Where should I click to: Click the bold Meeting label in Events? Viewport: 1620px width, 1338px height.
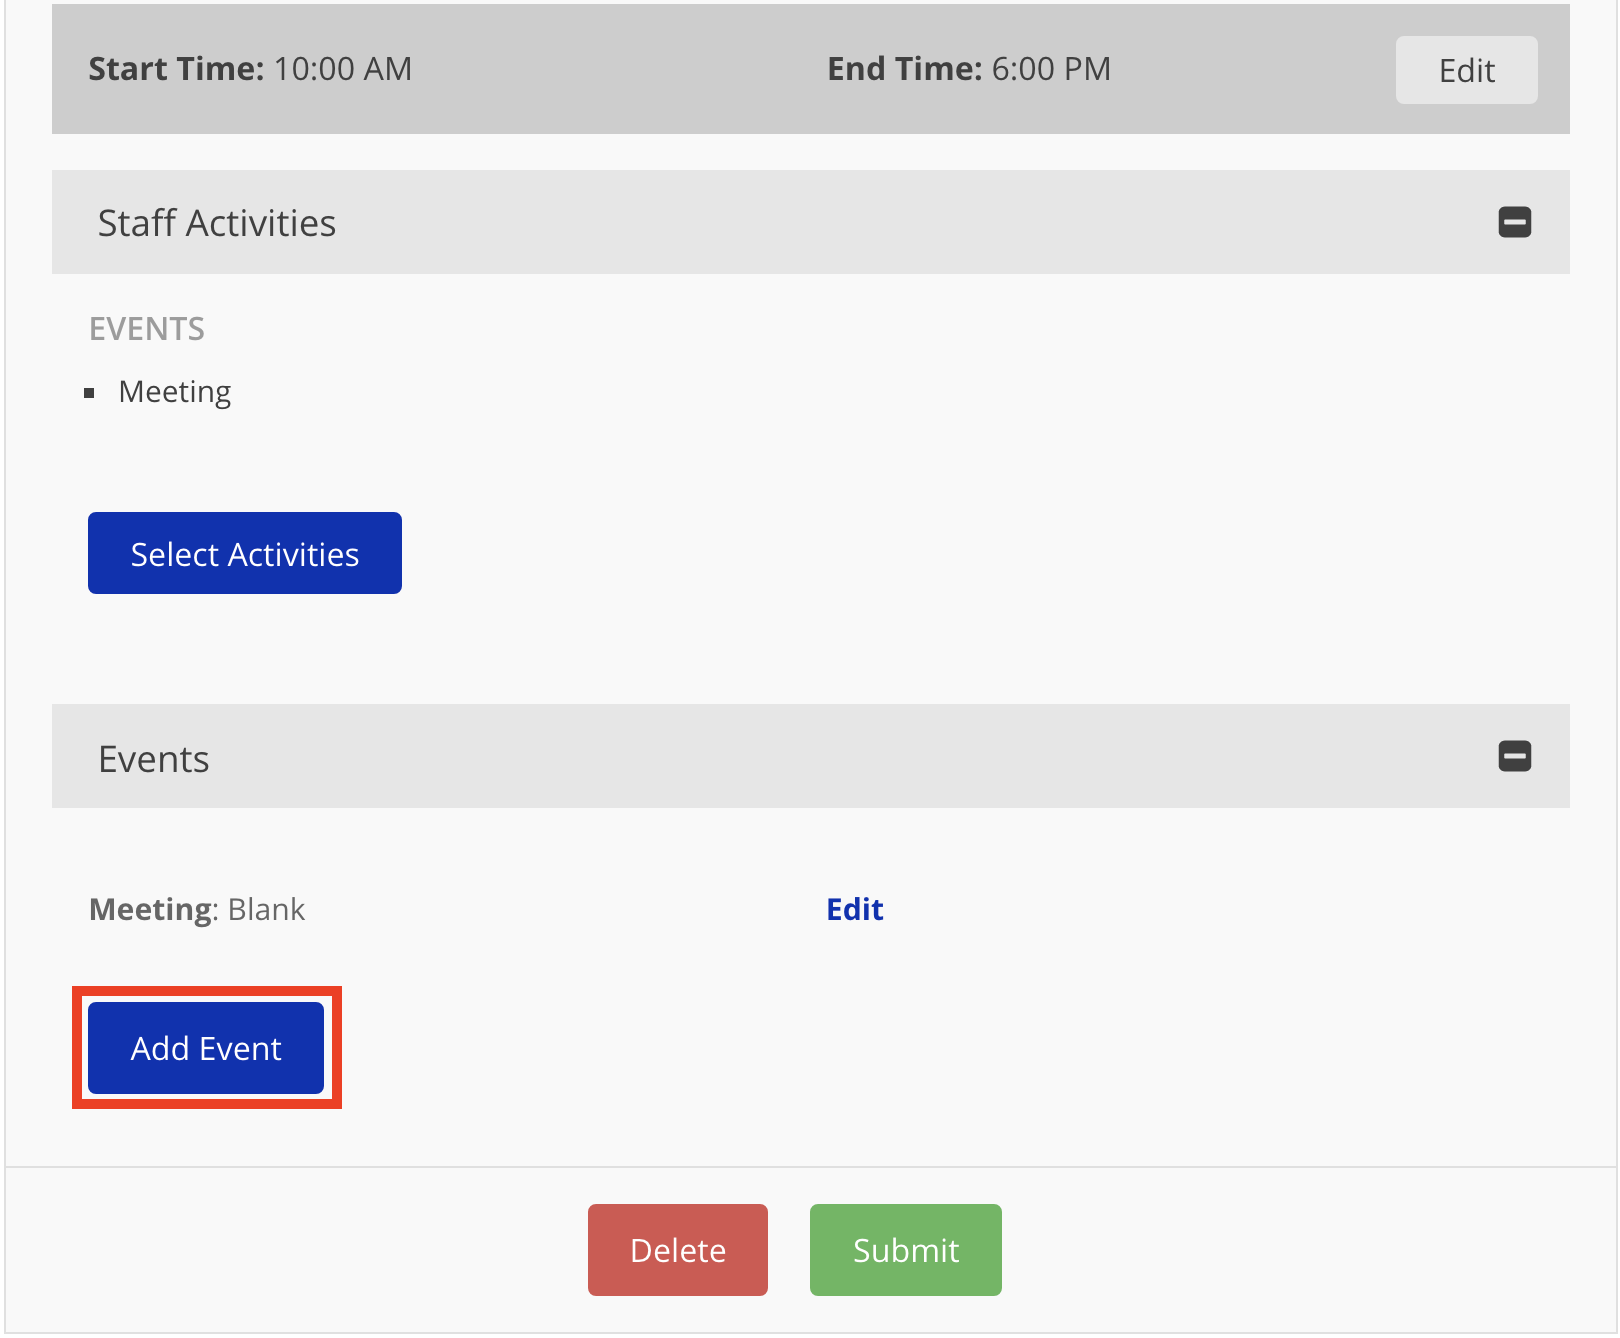[151, 909]
